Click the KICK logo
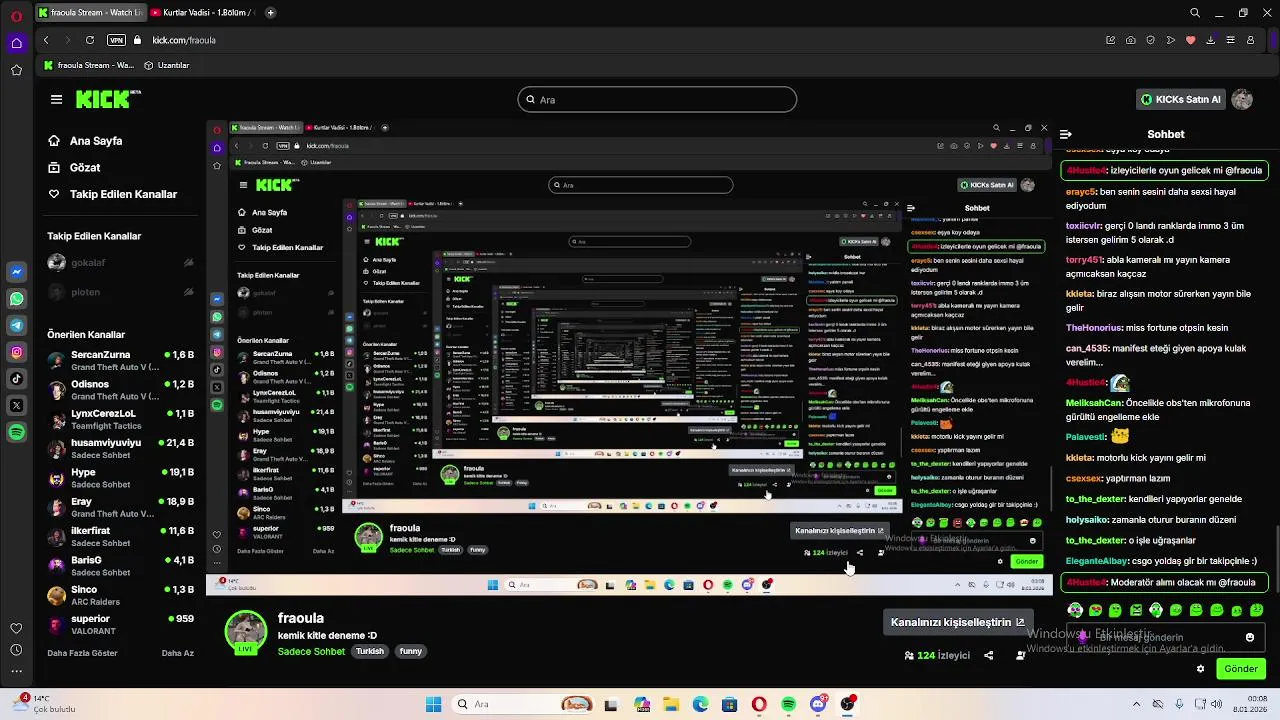 coord(108,99)
